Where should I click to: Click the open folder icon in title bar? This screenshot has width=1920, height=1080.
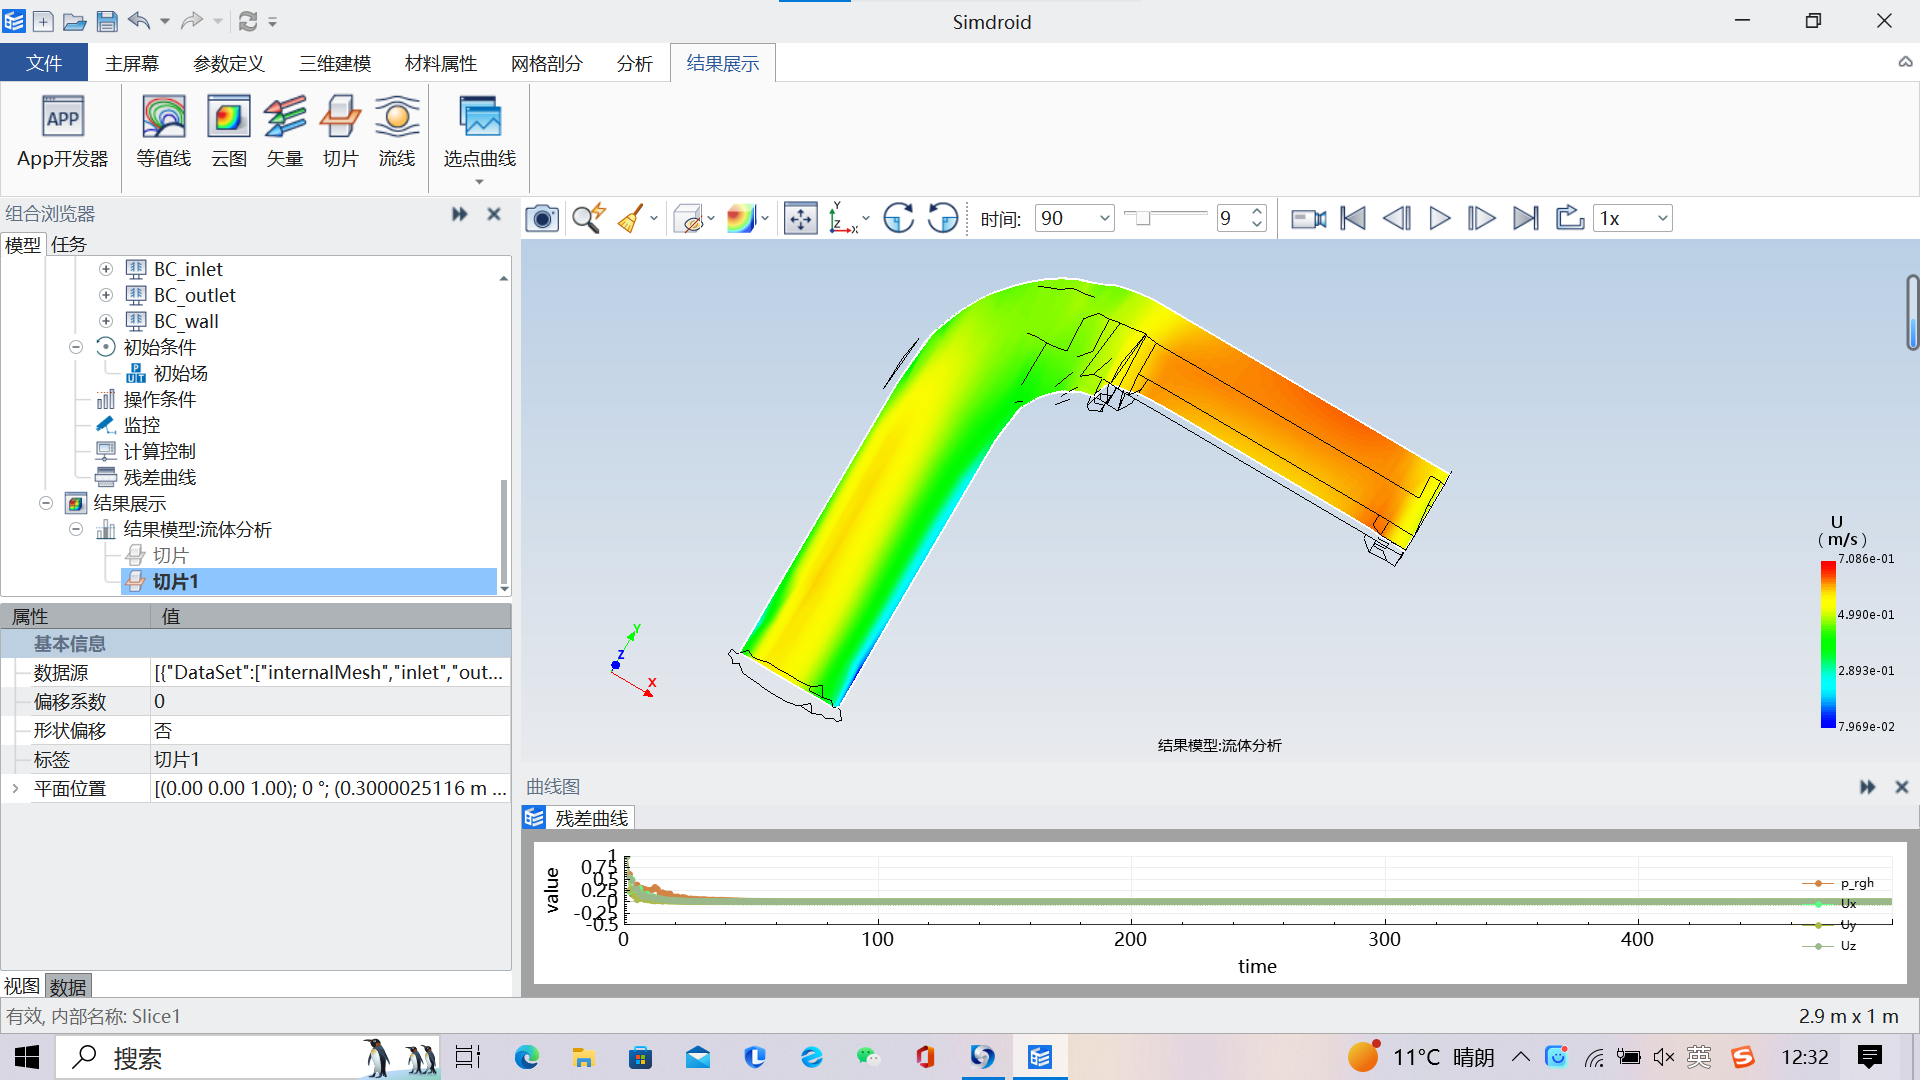(x=75, y=21)
